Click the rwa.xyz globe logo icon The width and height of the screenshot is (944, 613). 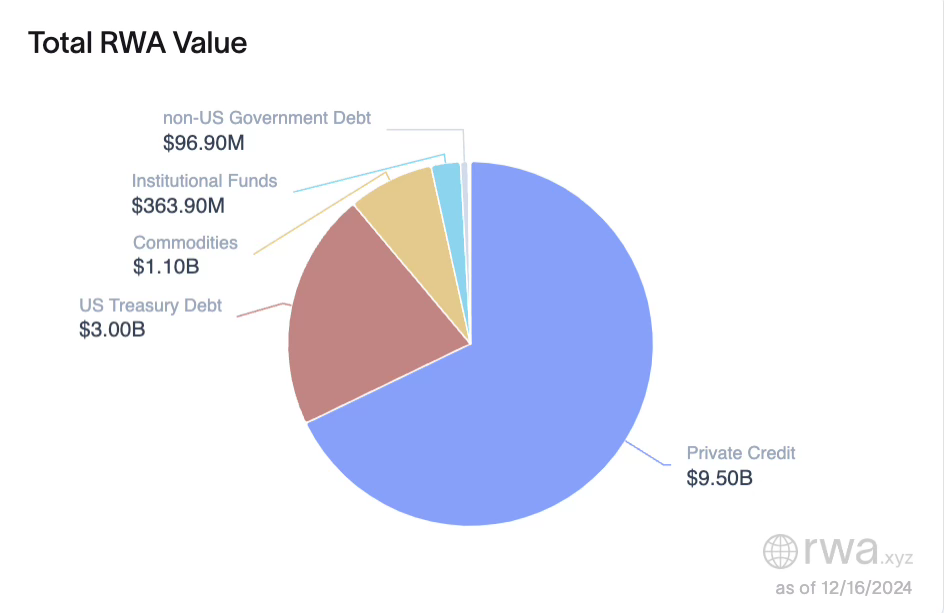(781, 550)
